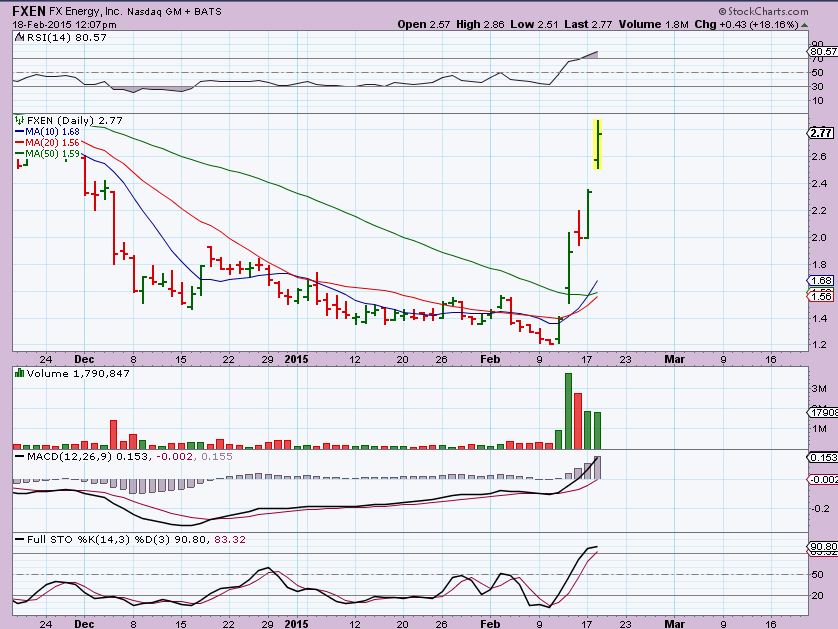The image size is (838, 629).
Task: Click the 2.4 tick on the price axis
Action: coord(819,183)
